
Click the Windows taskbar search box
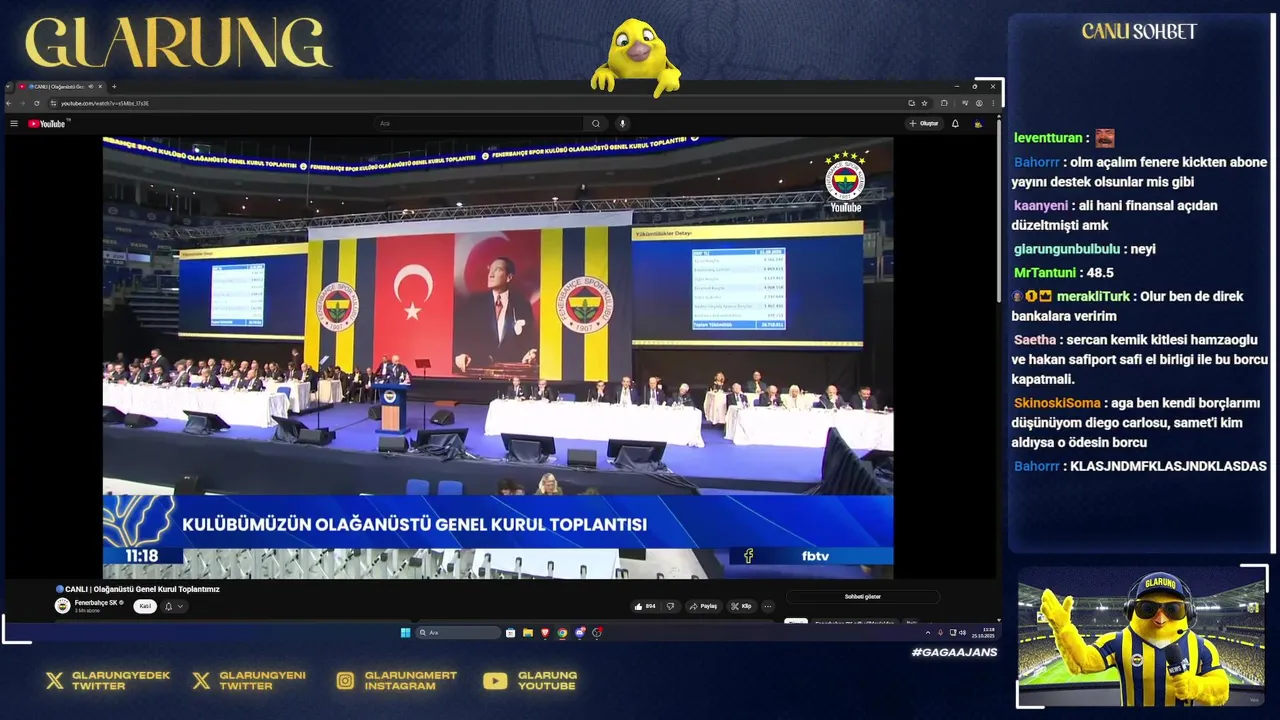(x=459, y=632)
